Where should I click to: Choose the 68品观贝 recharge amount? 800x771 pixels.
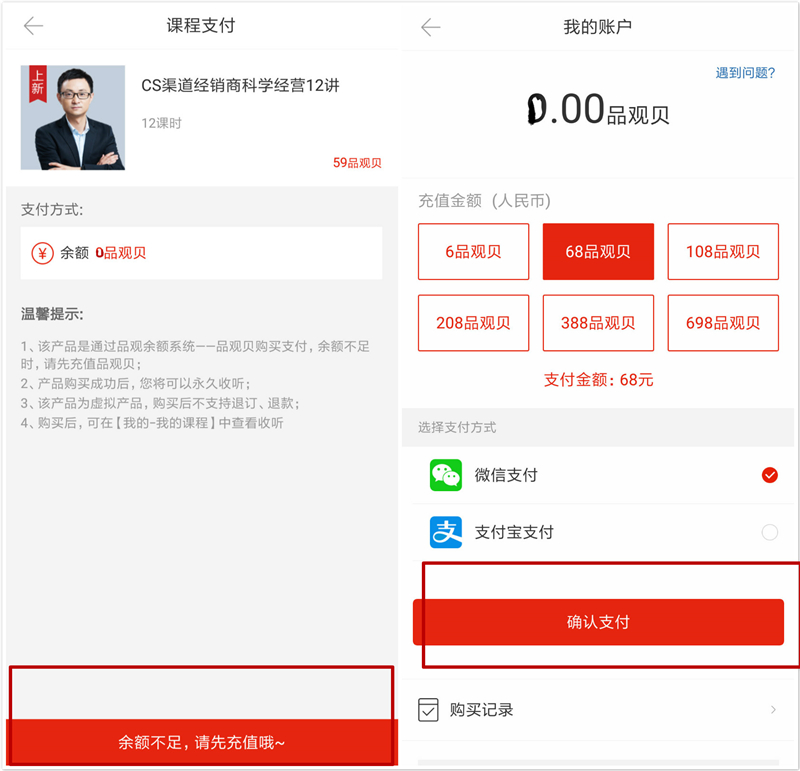(598, 252)
